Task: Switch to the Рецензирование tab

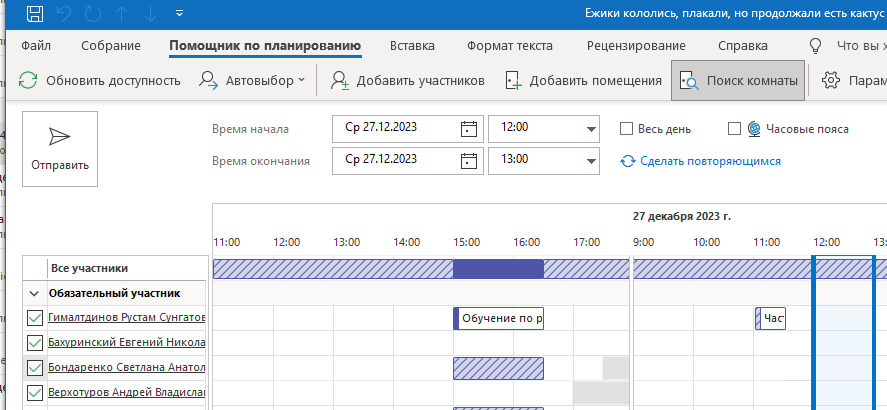Action: coord(636,46)
